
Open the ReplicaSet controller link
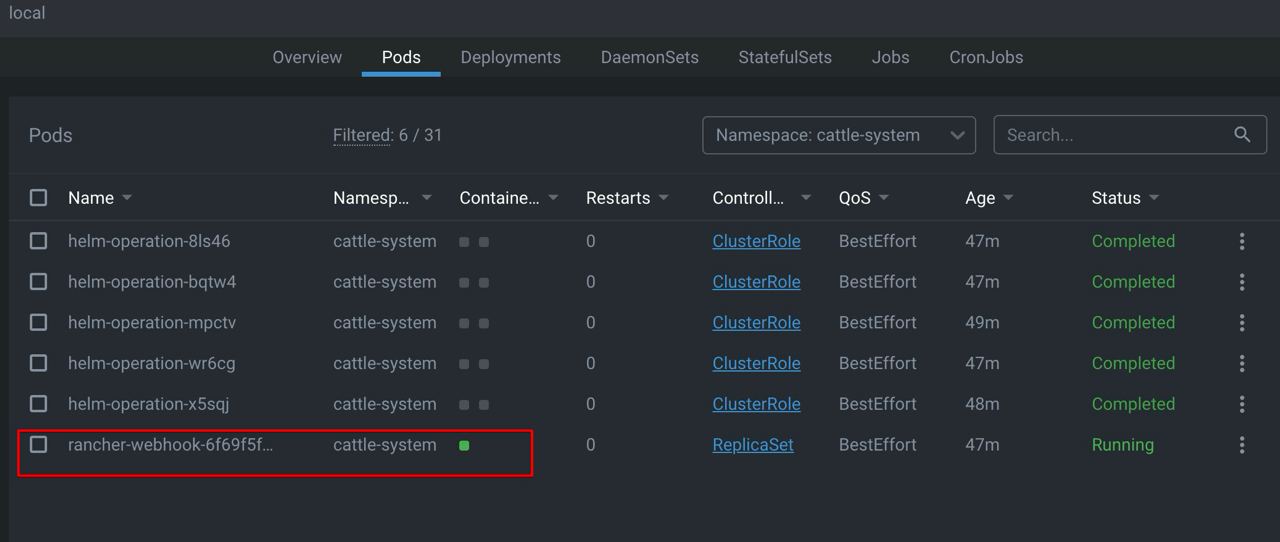tap(753, 445)
